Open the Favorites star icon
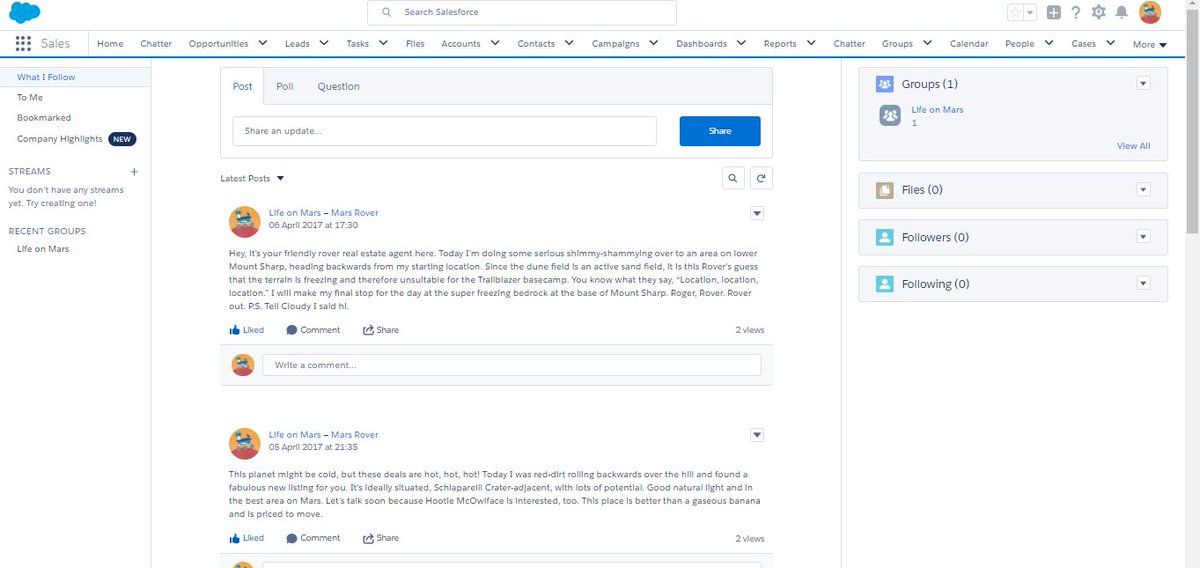1200x568 pixels. pos(1015,12)
